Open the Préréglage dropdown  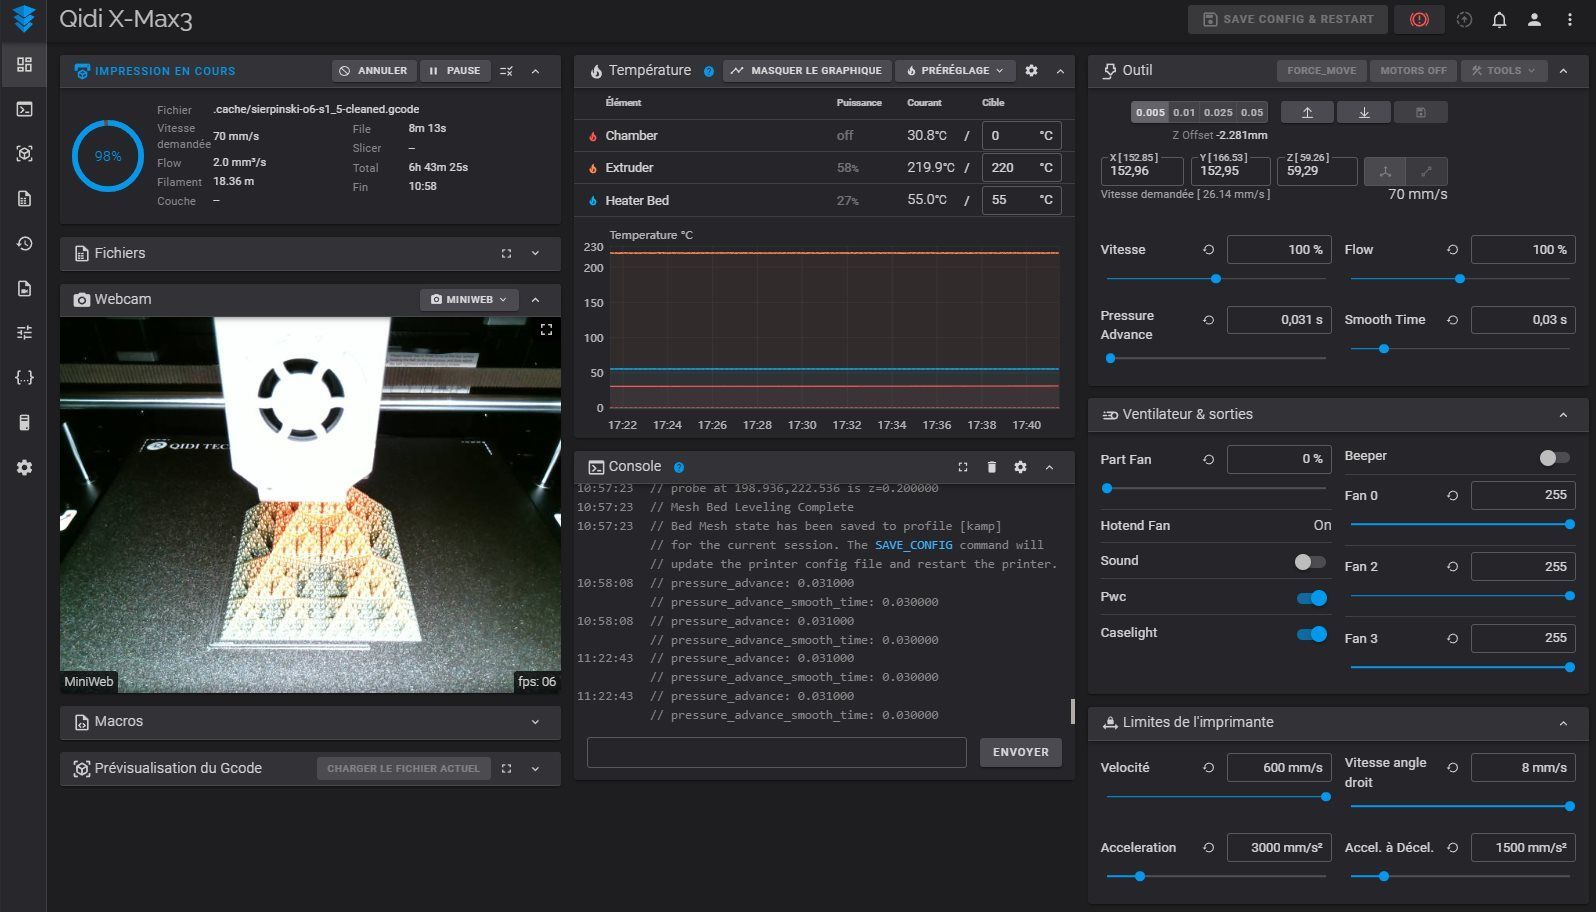[x=954, y=71]
